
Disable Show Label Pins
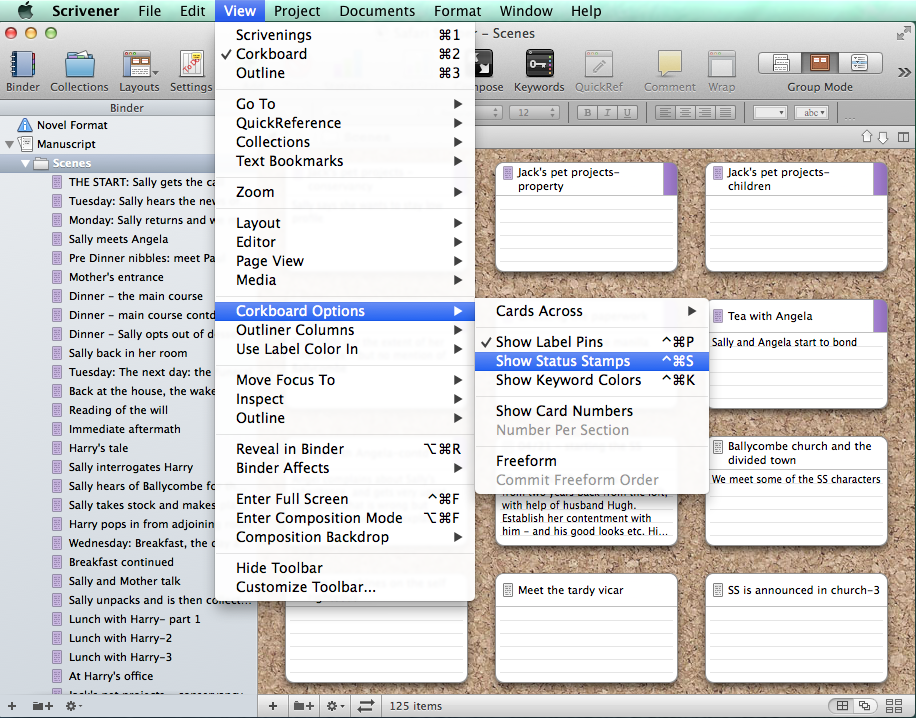coord(592,342)
